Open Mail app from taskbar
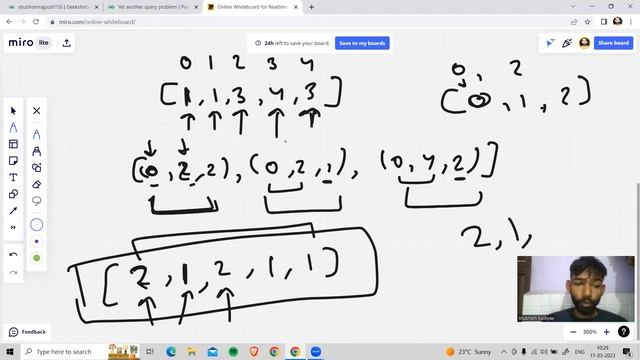The image size is (640, 360). click(x=213, y=351)
